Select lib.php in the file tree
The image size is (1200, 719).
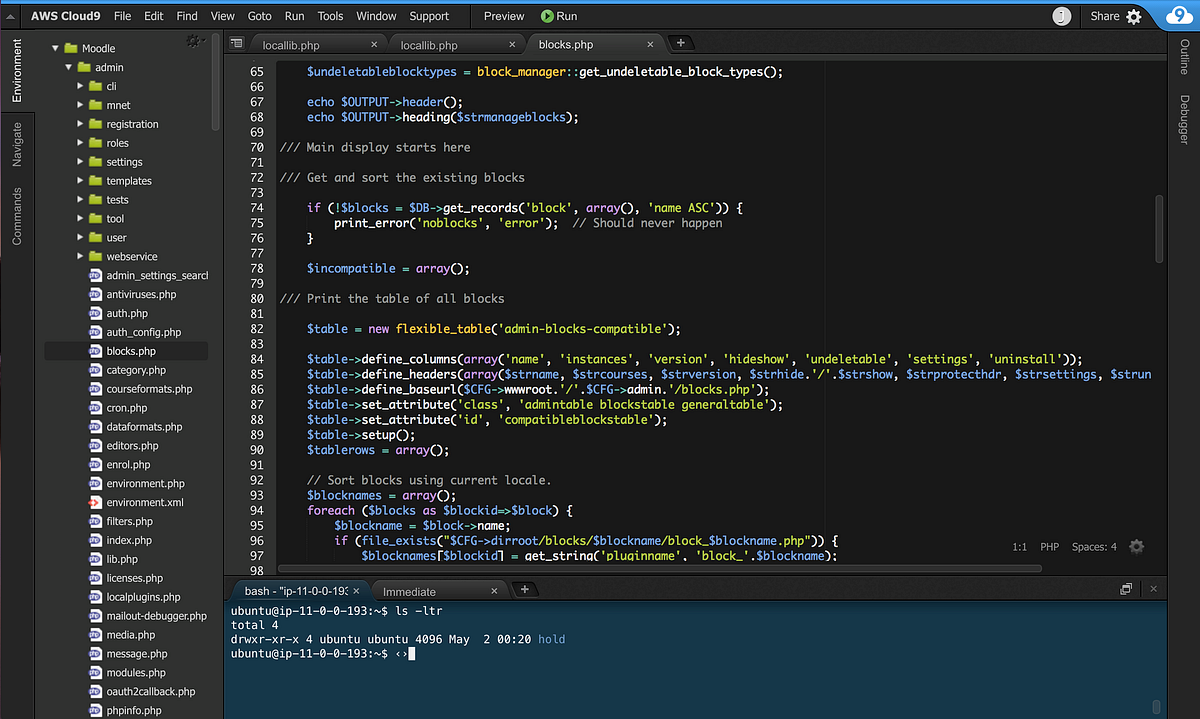click(122, 559)
